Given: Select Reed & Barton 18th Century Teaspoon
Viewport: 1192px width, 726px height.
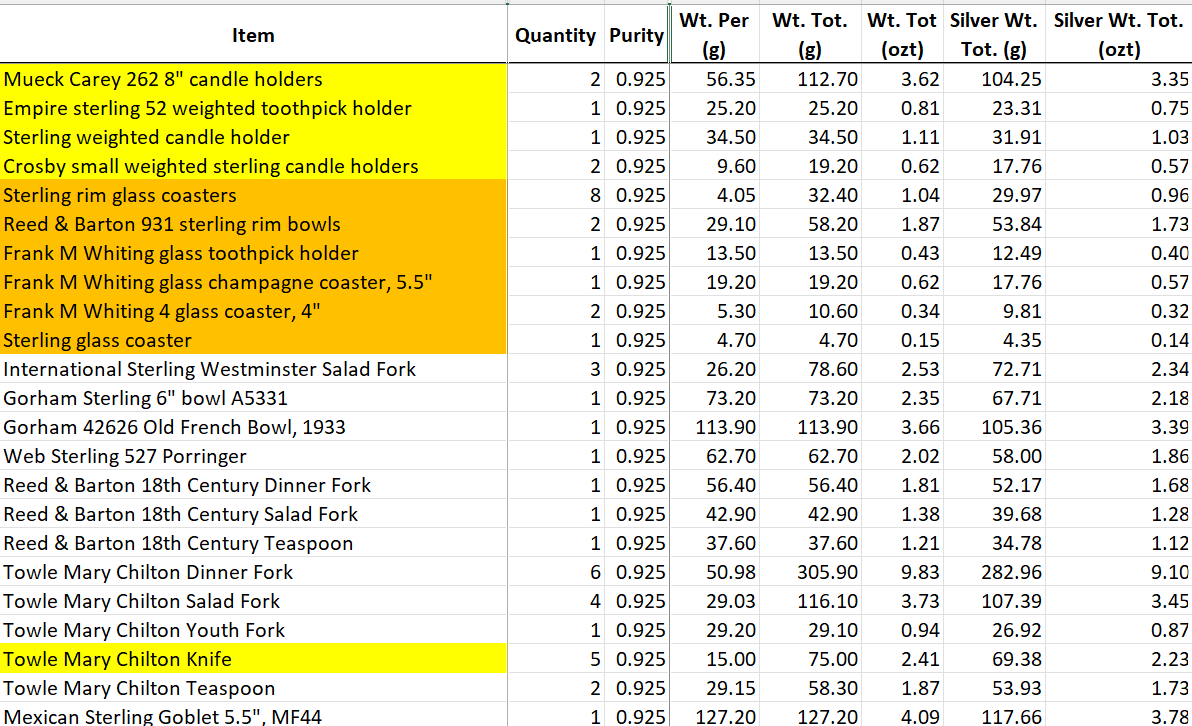Looking at the screenshot, I should pos(253,544).
